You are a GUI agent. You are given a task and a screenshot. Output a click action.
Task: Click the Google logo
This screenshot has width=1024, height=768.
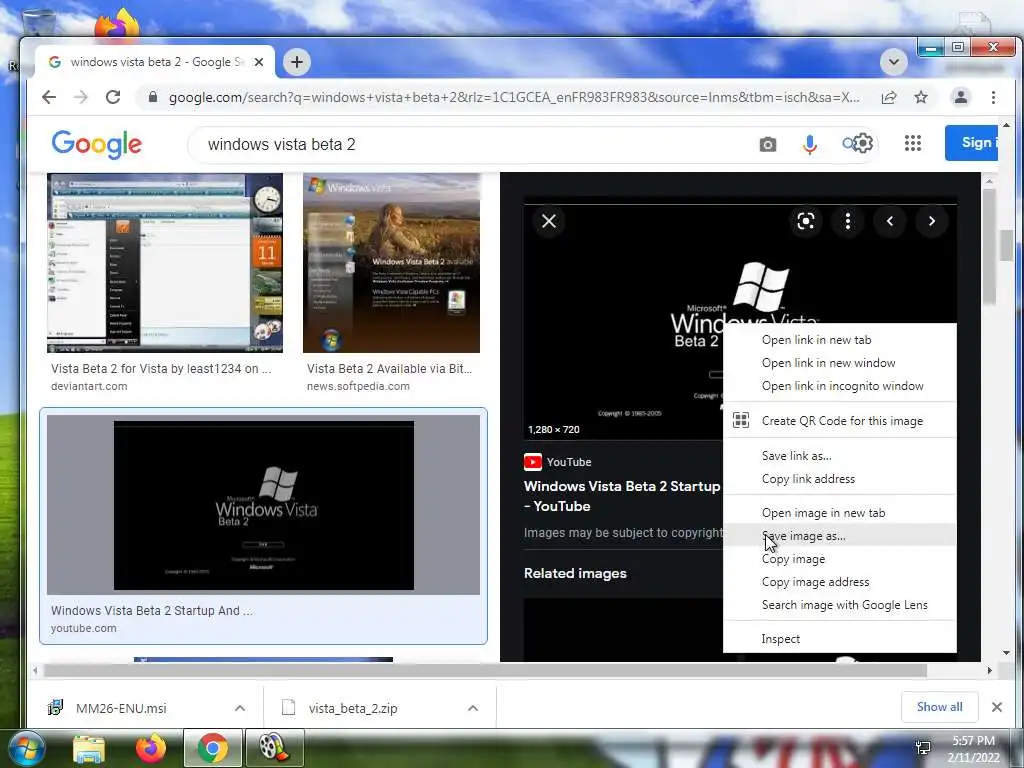97,144
